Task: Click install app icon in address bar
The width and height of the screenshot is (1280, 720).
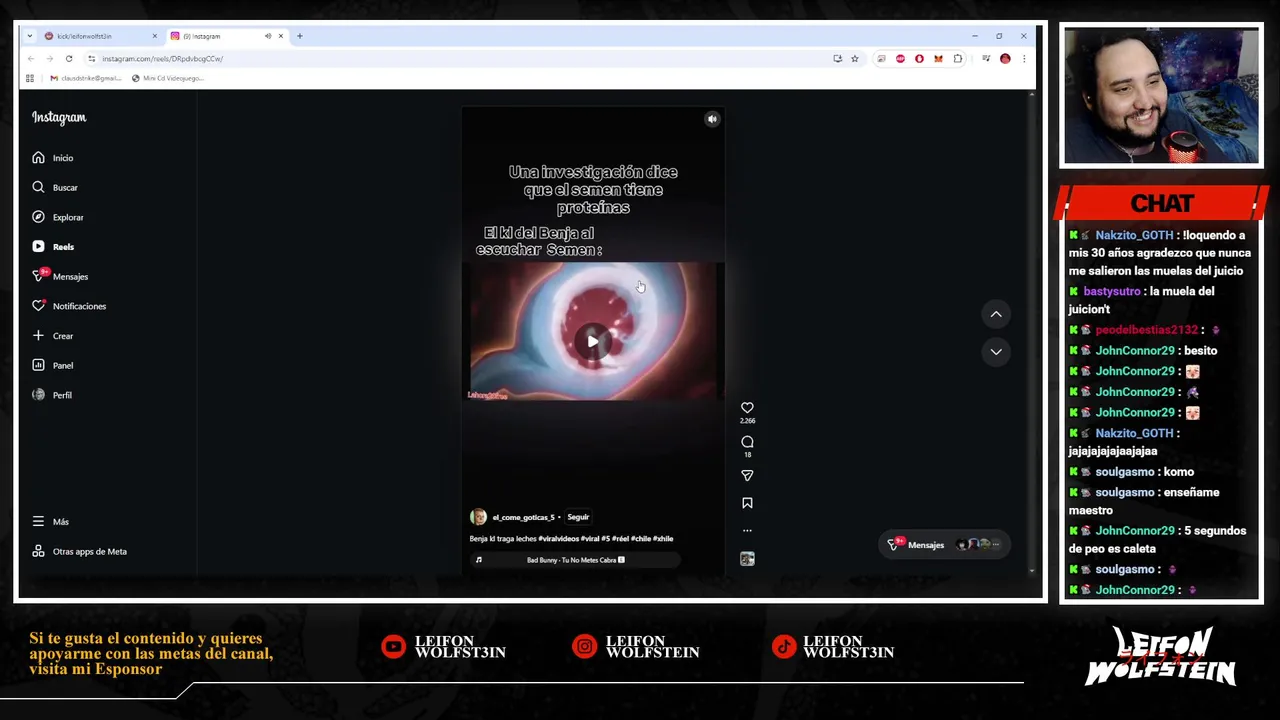Action: point(837,59)
